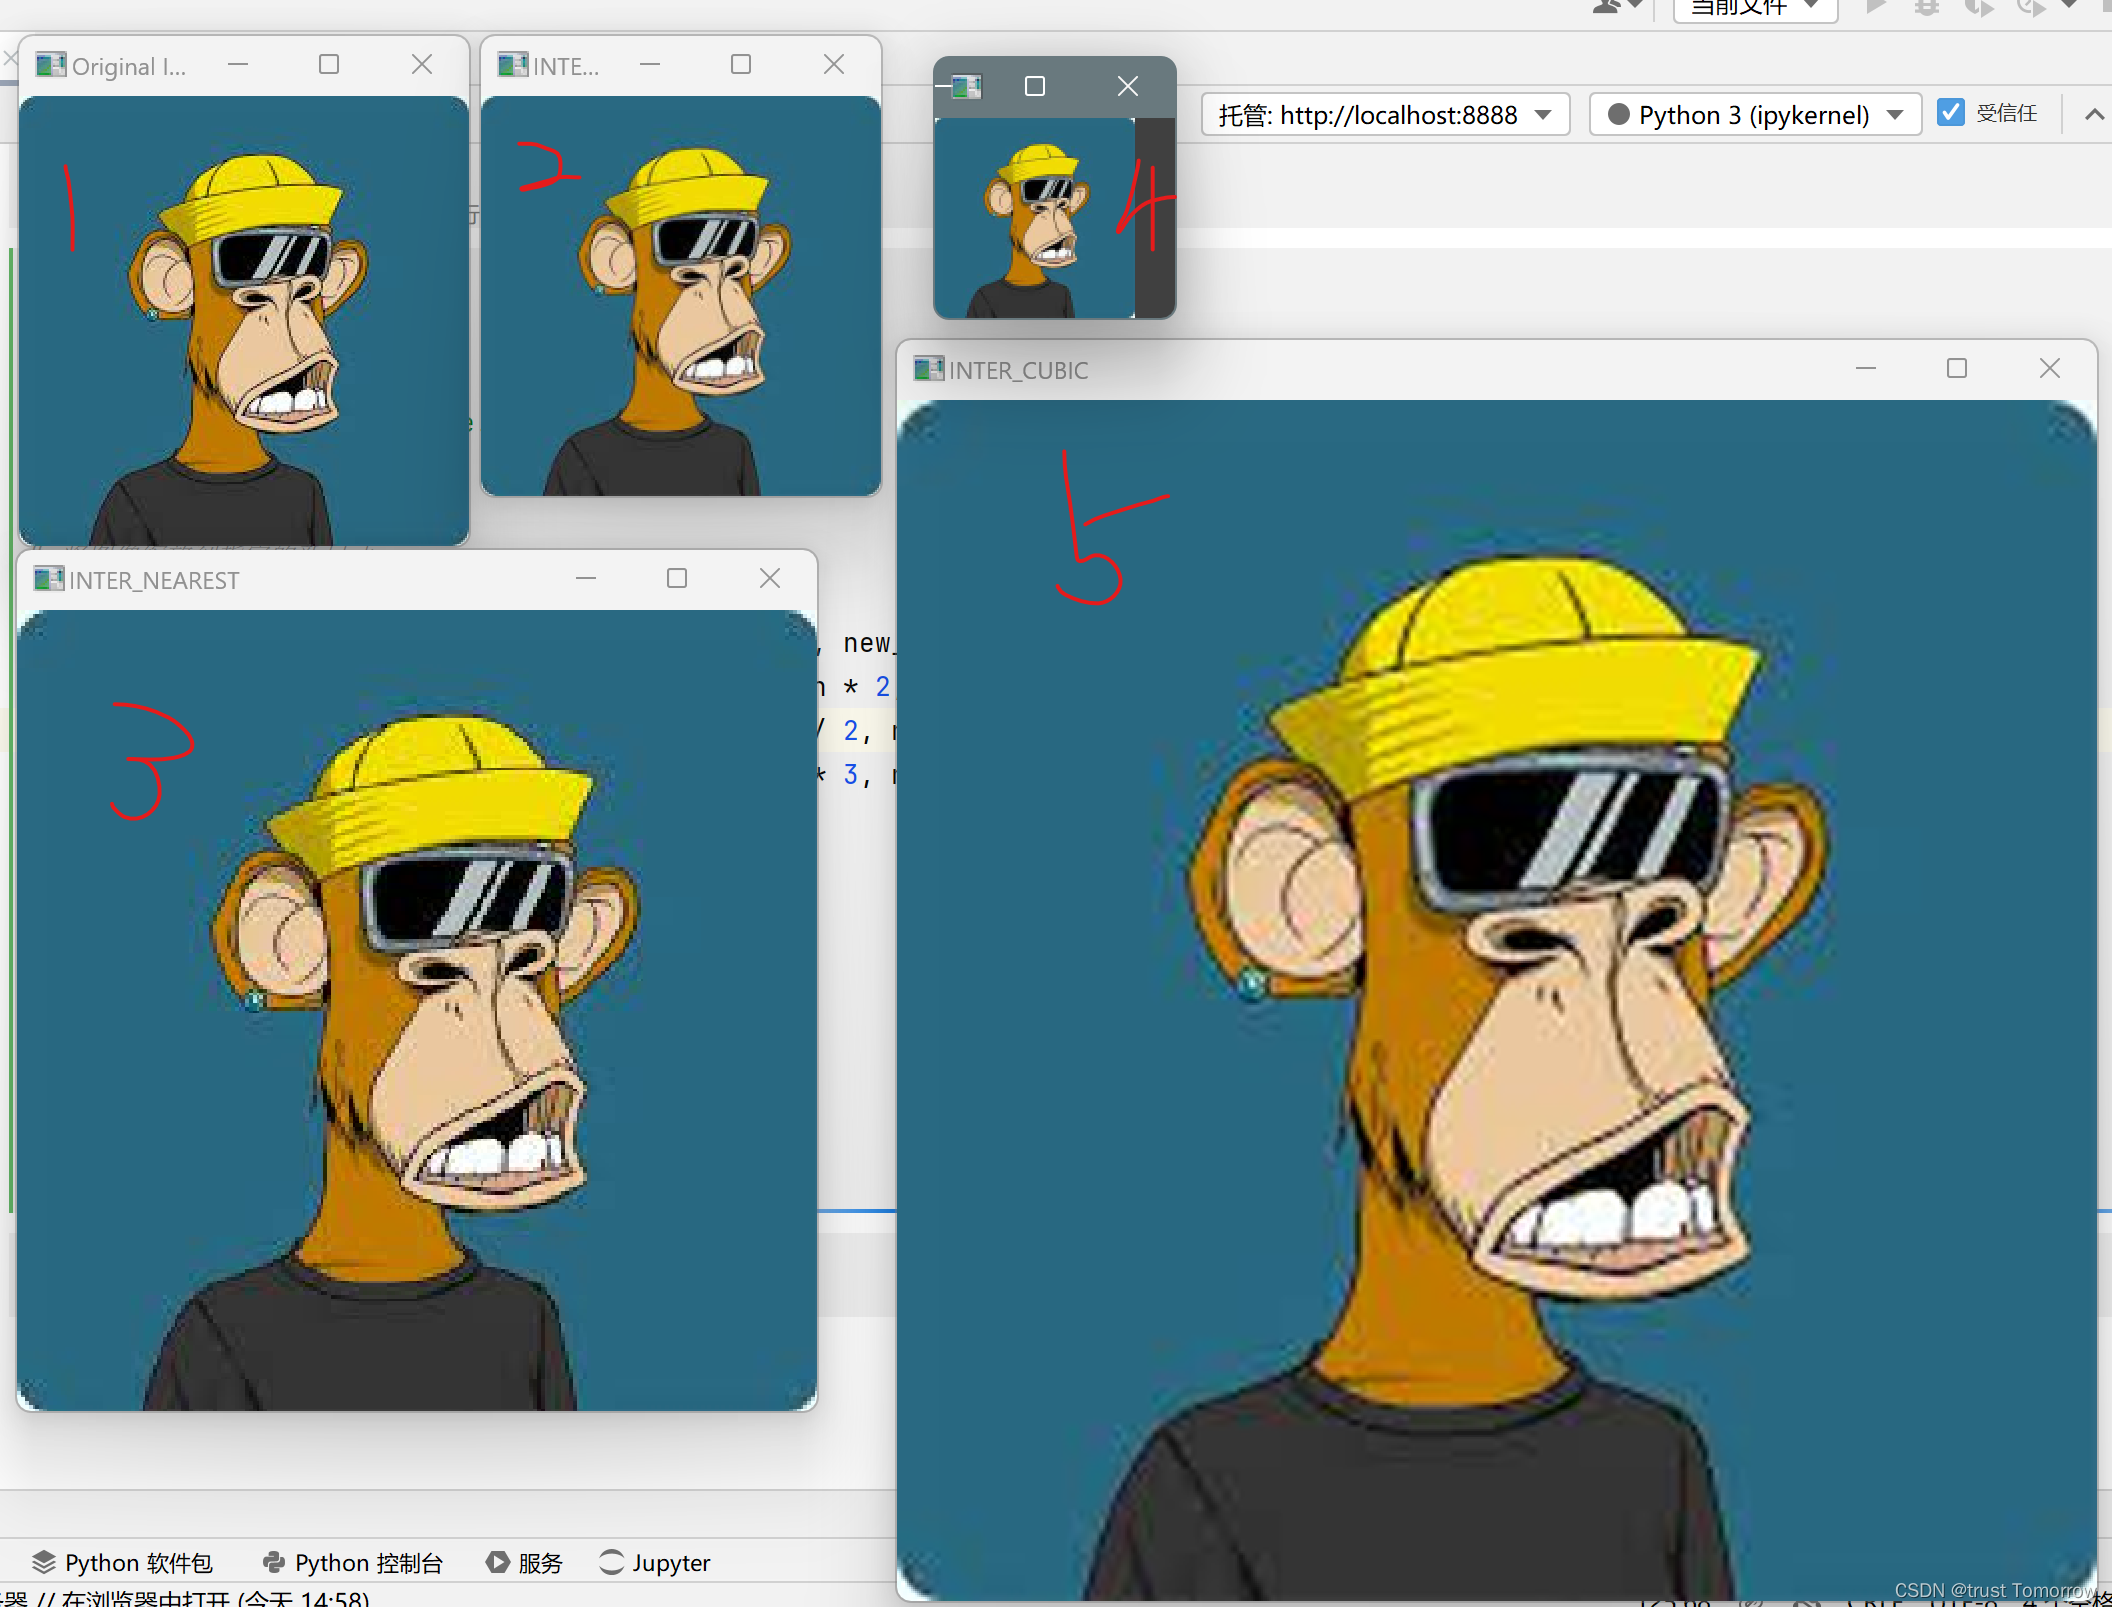This screenshot has height=1608, width=2112.
Task: Click the INTER_CUBIC window's app icon
Action: (928, 369)
